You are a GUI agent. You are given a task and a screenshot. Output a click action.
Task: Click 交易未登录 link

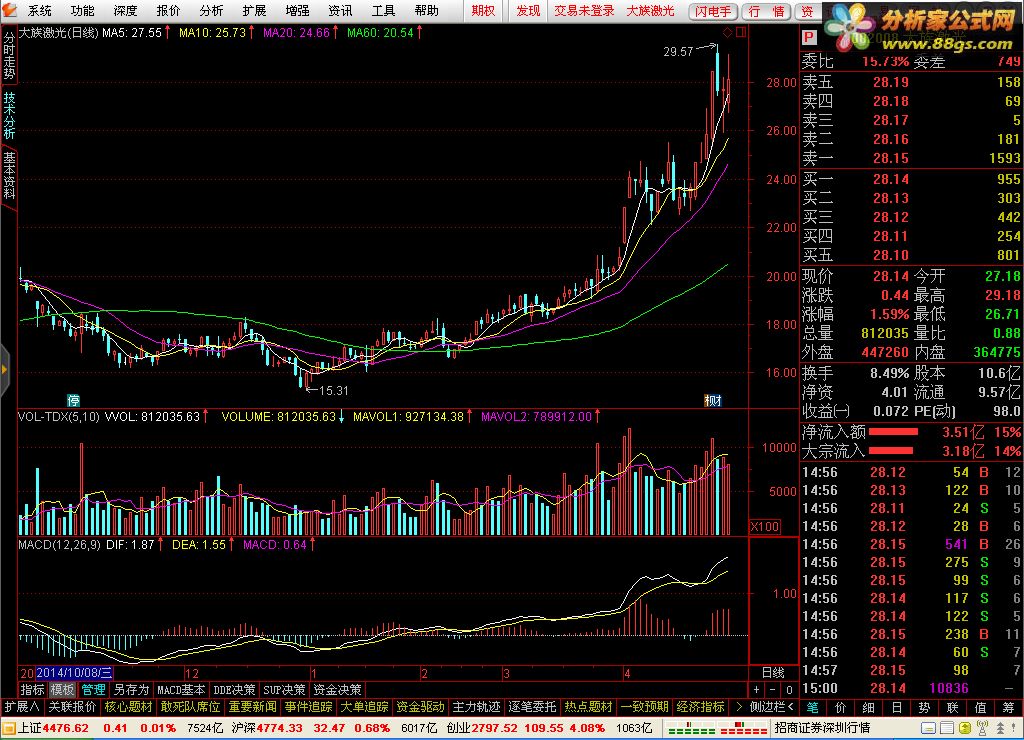[584, 10]
